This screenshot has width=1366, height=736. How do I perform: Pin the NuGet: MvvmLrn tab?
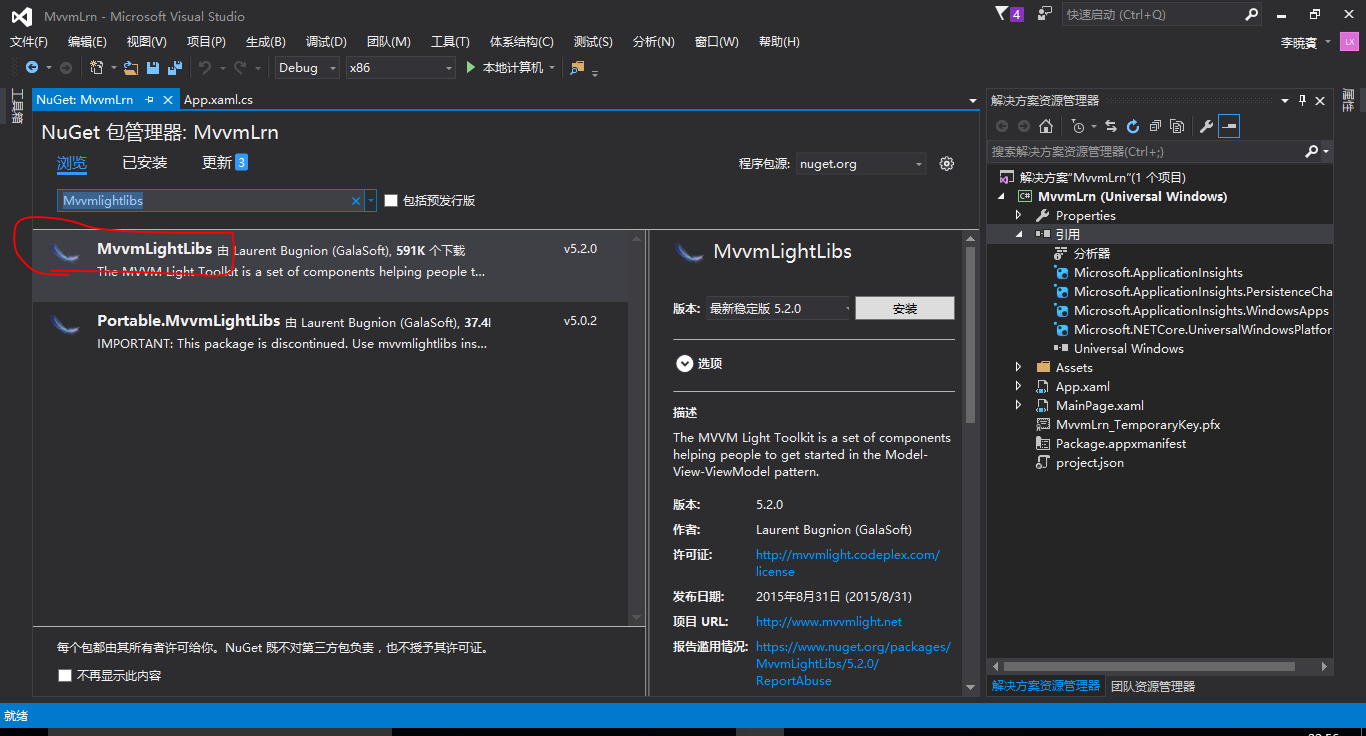click(x=149, y=100)
